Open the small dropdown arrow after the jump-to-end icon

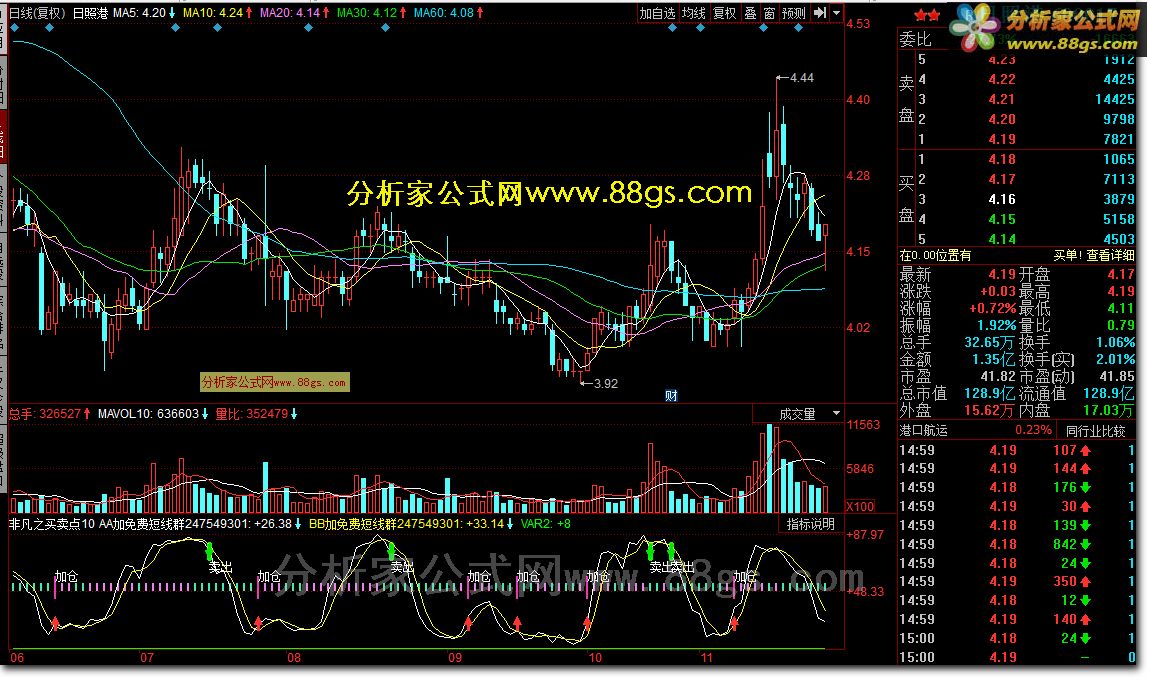pyautogui.click(x=836, y=12)
